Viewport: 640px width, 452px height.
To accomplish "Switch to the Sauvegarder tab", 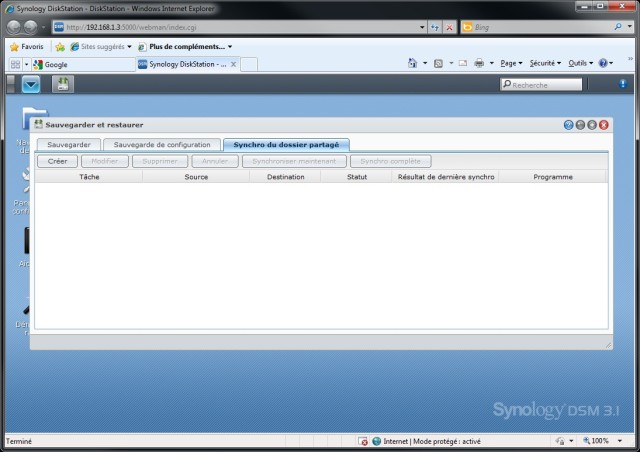I will [69, 145].
